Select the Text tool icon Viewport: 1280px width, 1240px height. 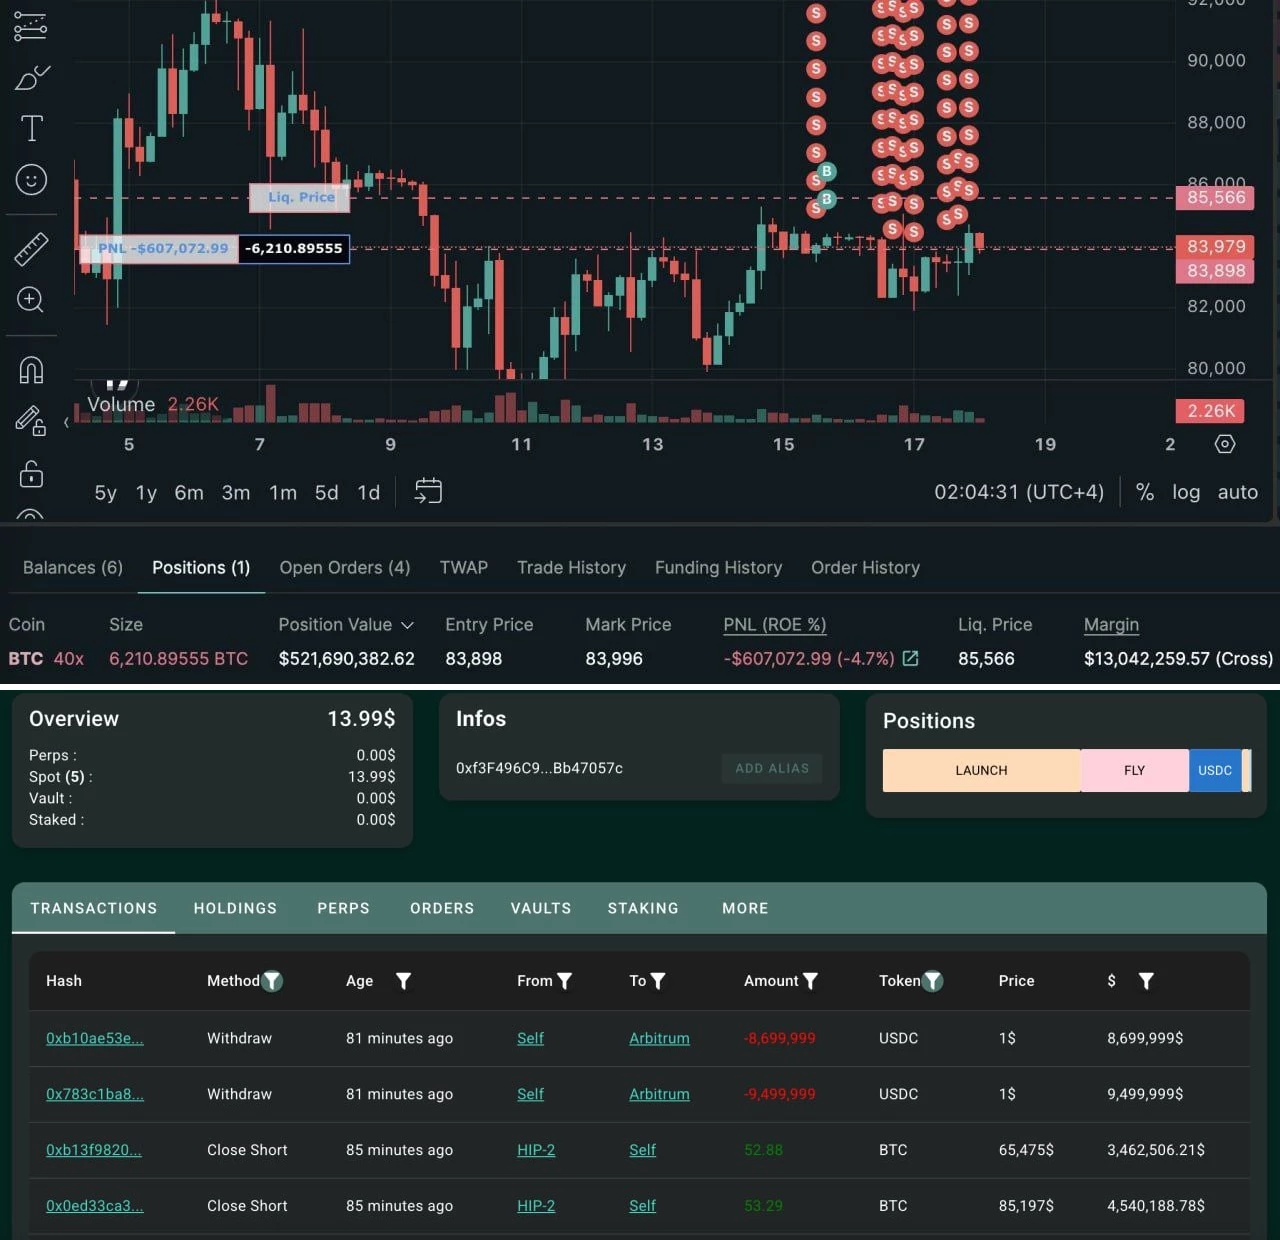pos(32,128)
